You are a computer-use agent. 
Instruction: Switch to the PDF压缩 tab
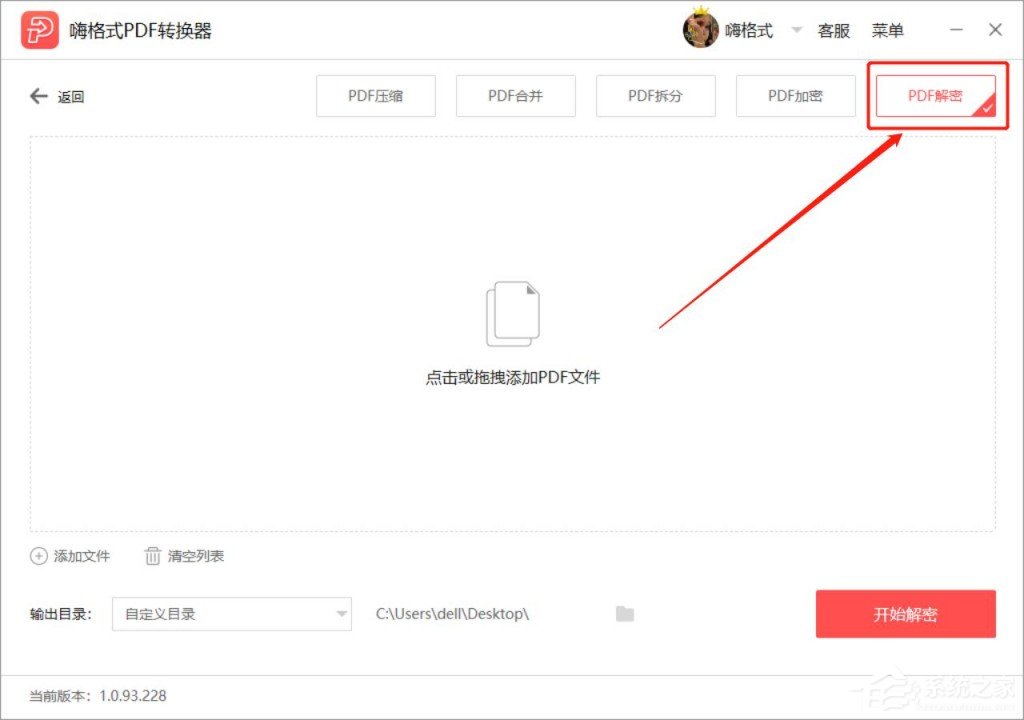tap(375, 96)
